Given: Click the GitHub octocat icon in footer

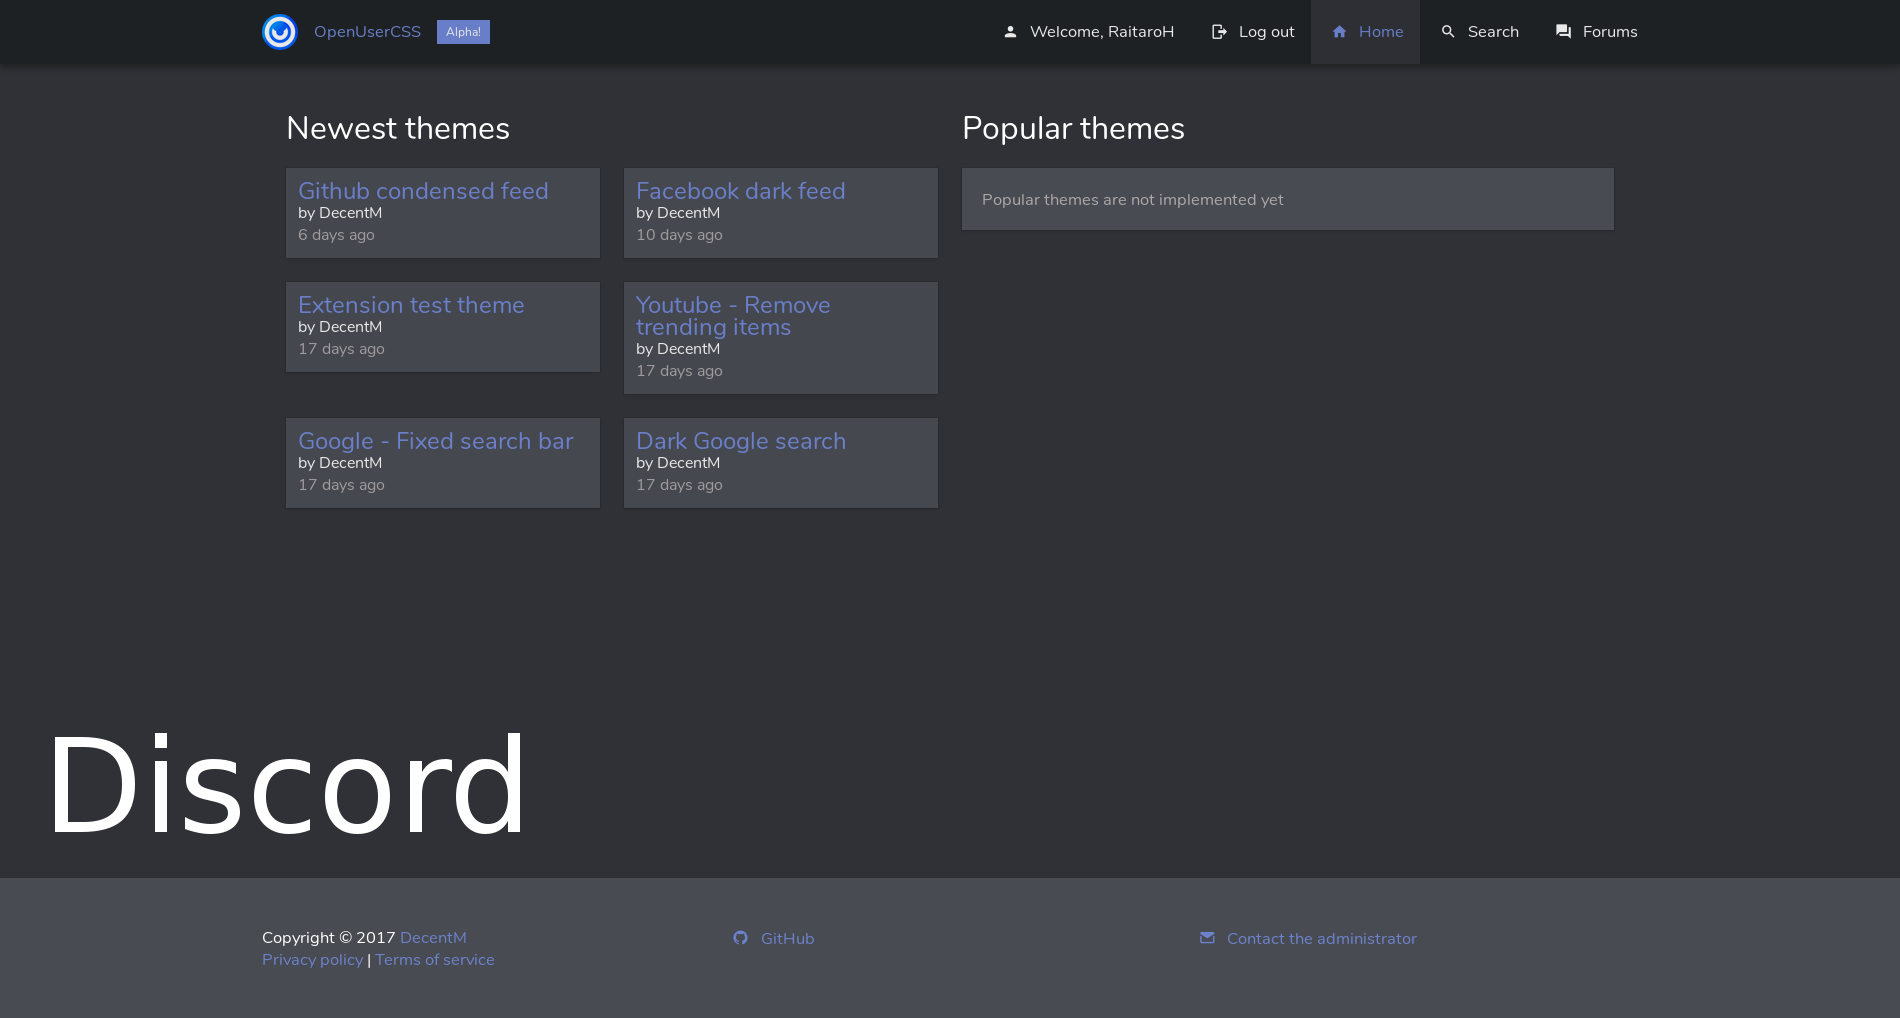Looking at the screenshot, I should [740, 938].
